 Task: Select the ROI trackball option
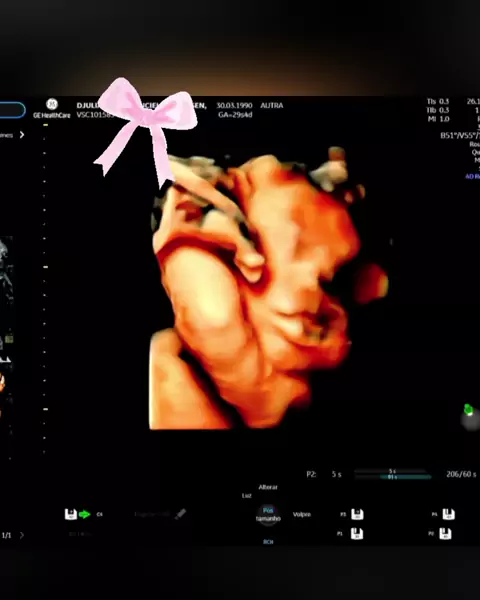pyautogui.click(x=268, y=541)
